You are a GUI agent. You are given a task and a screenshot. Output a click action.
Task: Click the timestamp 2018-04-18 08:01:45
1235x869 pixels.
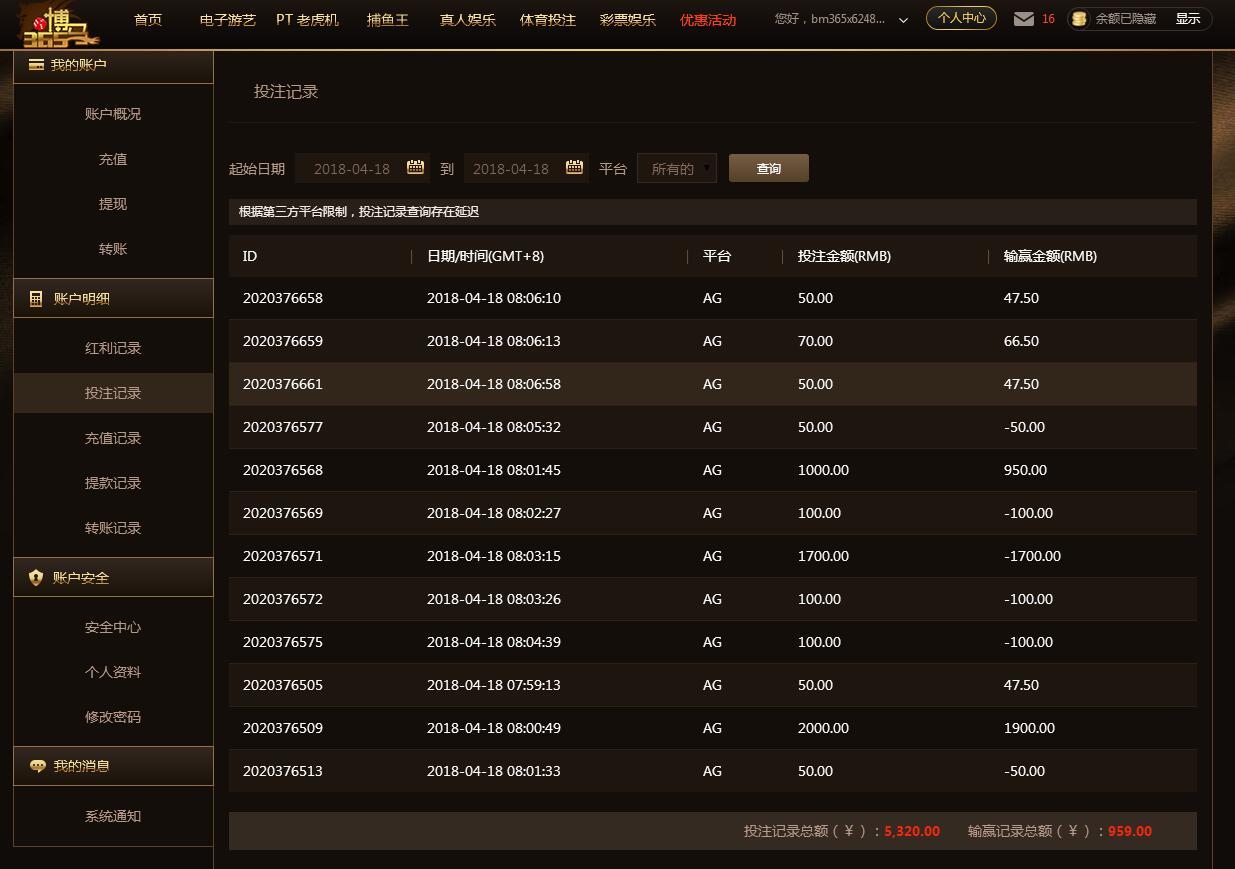coord(494,470)
